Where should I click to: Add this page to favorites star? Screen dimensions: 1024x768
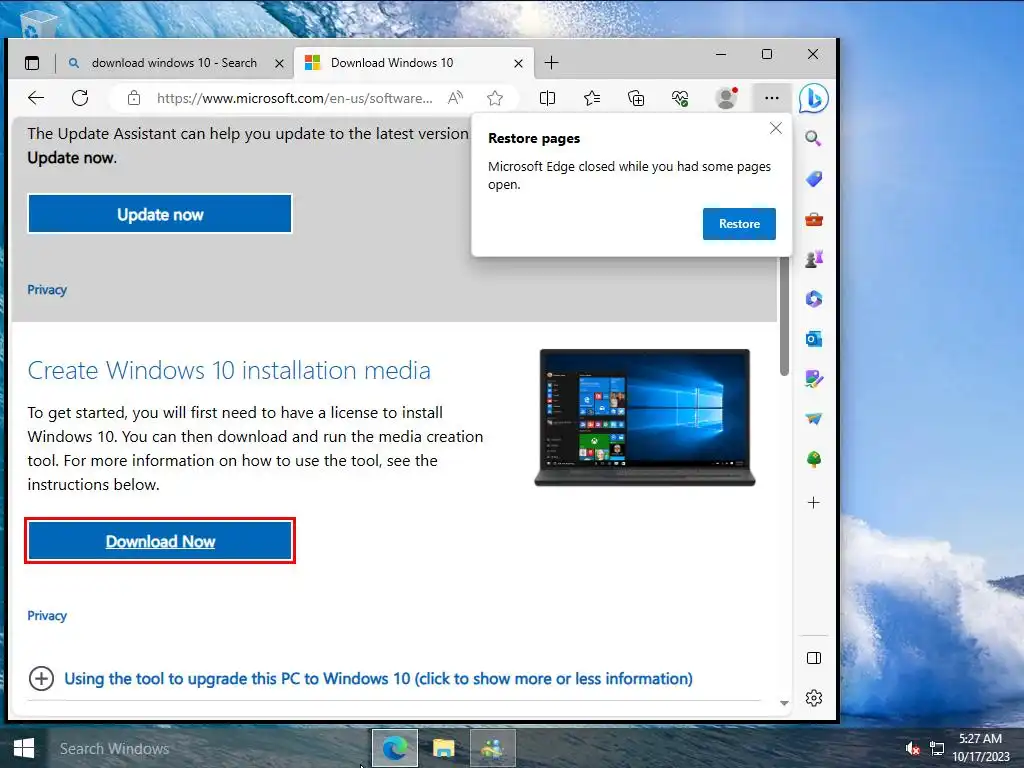495,98
